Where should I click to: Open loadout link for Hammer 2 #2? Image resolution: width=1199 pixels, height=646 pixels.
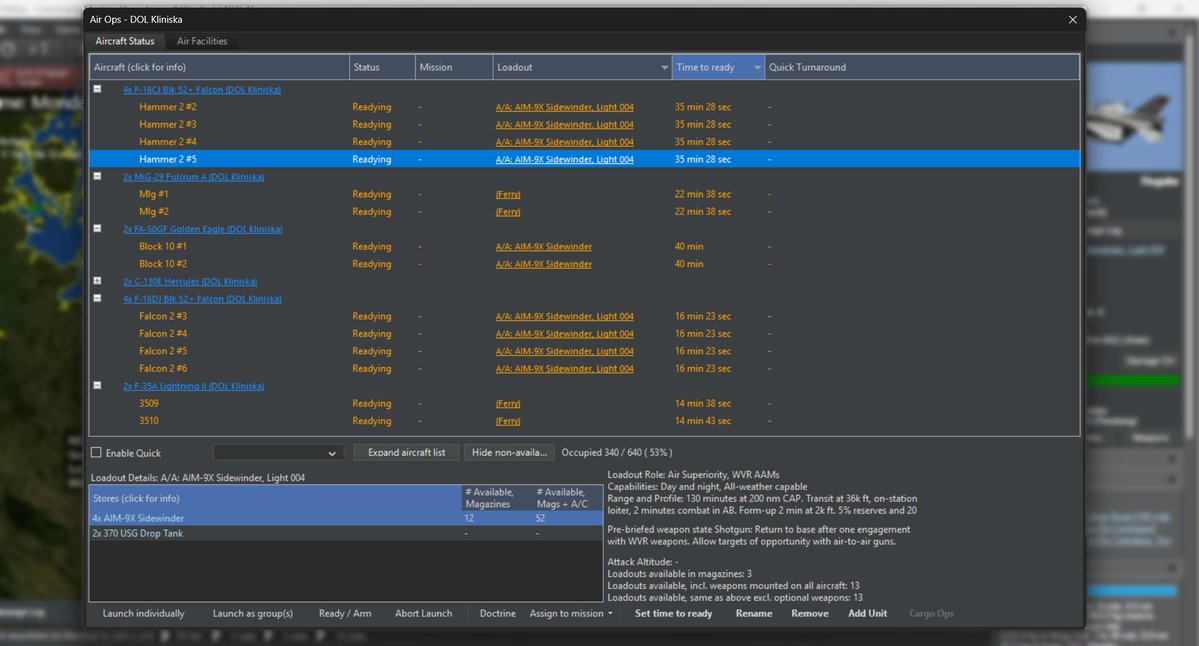tap(564, 107)
